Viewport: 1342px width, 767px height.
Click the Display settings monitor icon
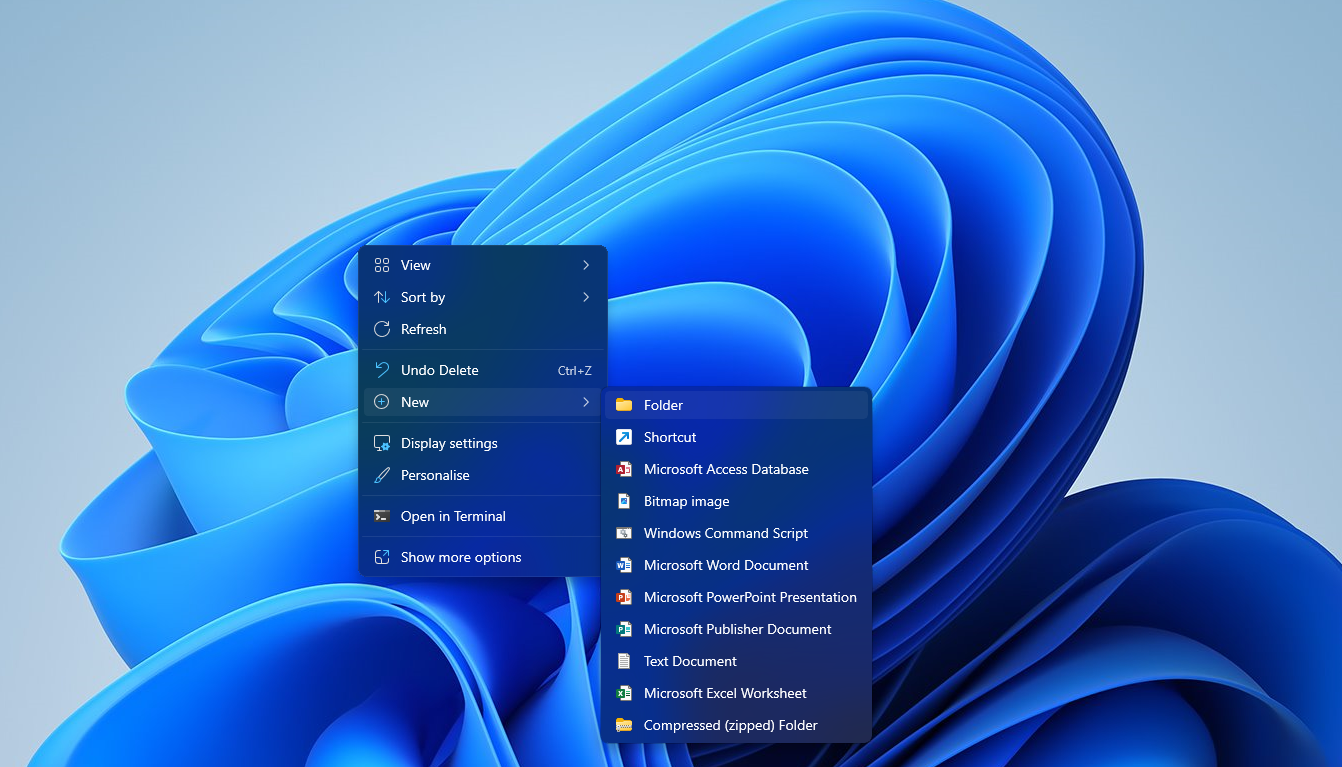click(381, 443)
